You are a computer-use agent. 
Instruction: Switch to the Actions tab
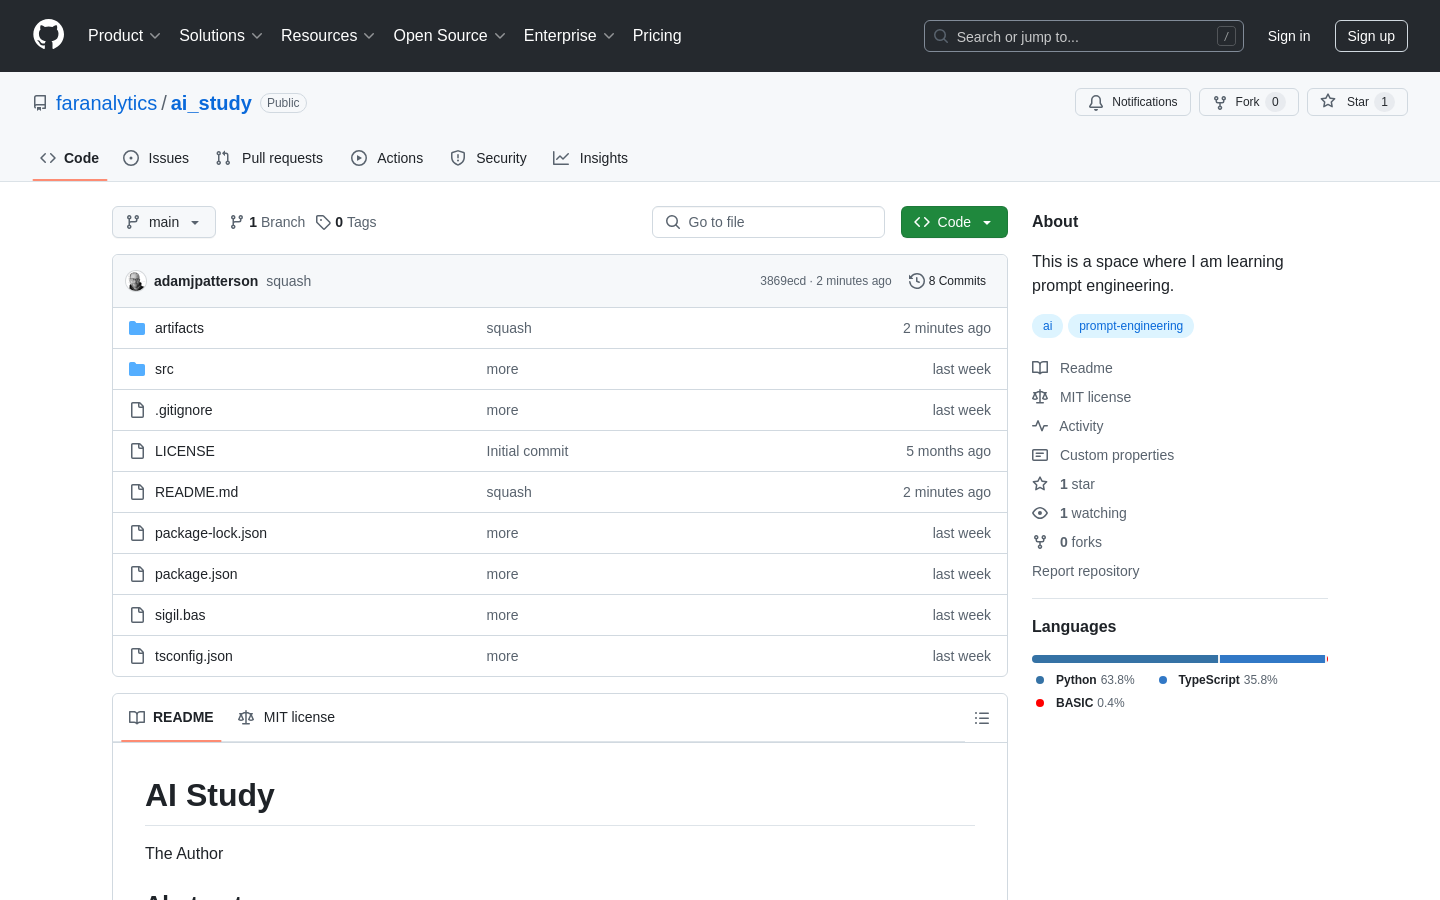(x=387, y=158)
